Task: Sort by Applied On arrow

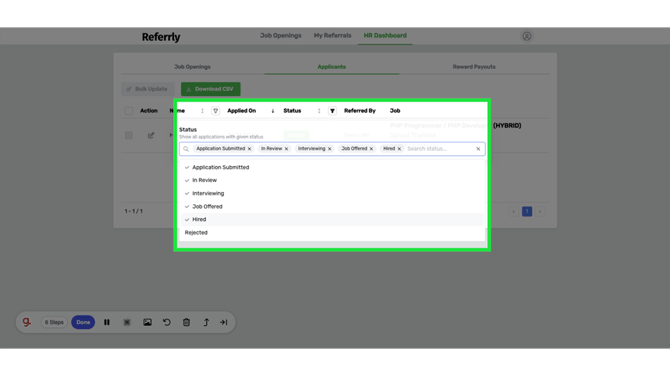Action: (x=273, y=111)
